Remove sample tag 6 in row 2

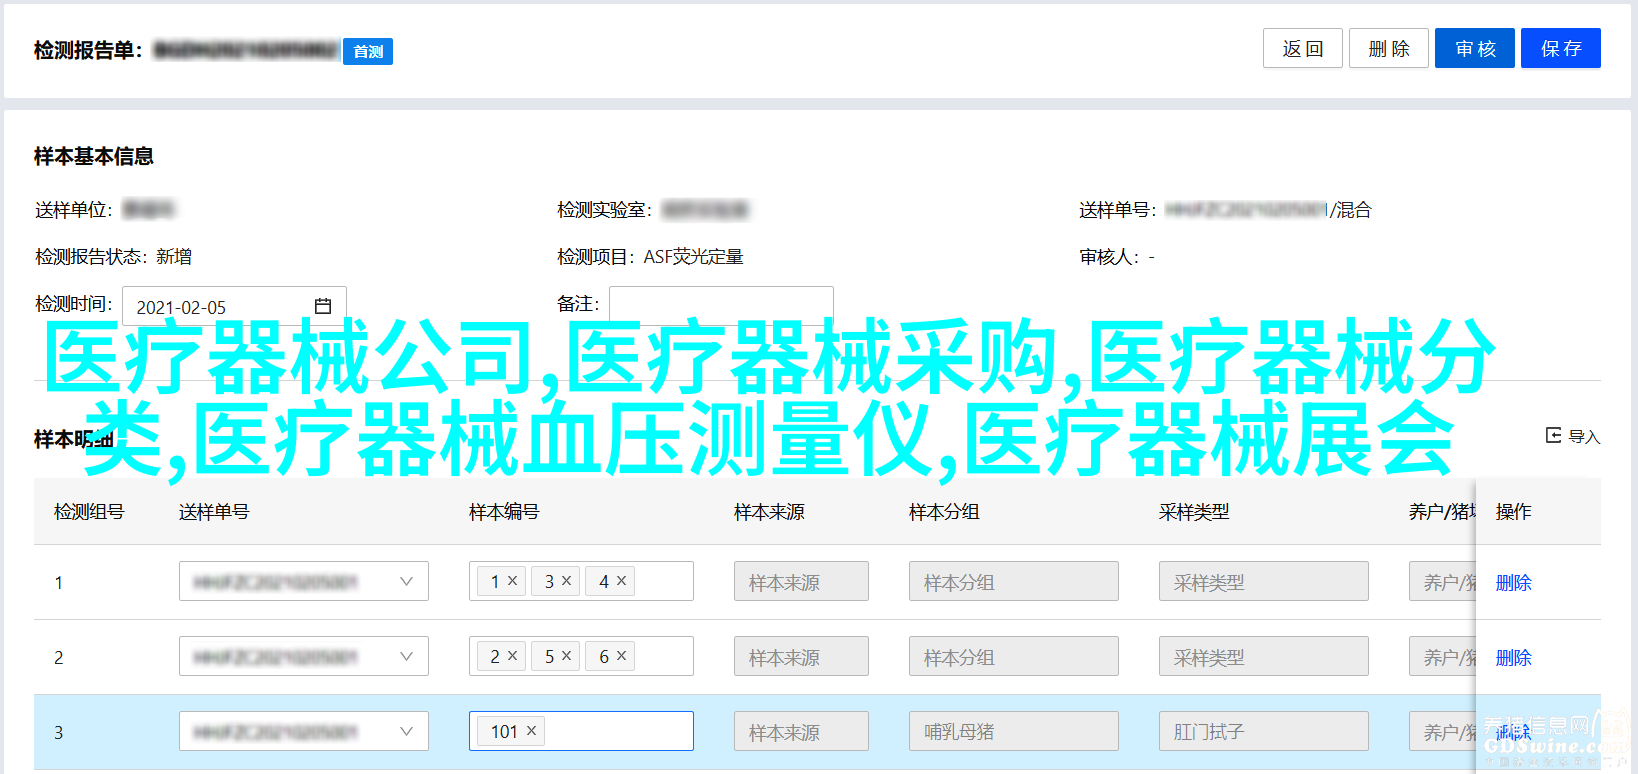pyautogui.click(x=621, y=655)
